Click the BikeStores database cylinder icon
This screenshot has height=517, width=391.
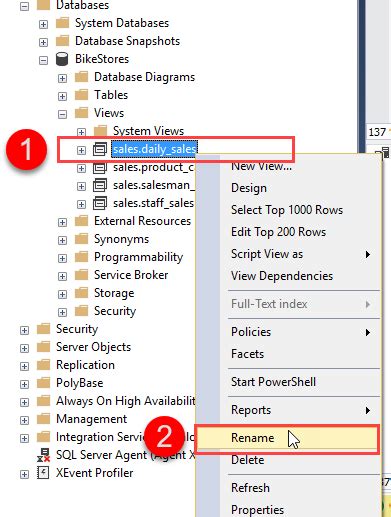tap(62, 59)
